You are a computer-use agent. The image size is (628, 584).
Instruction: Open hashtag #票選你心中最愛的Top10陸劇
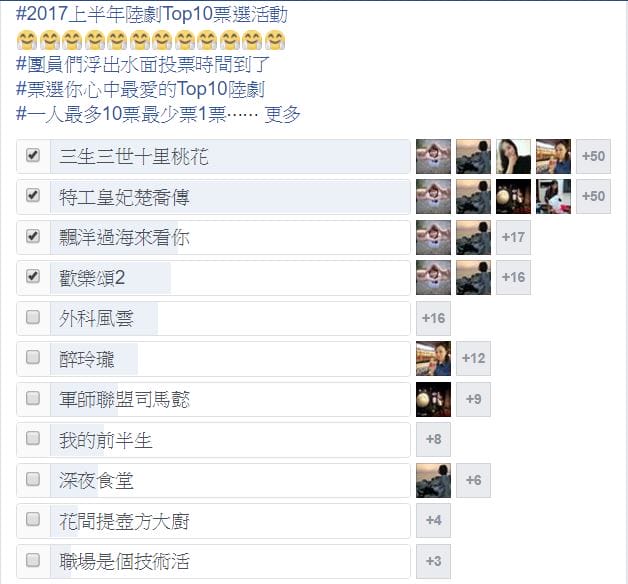[x=140, y=89]
